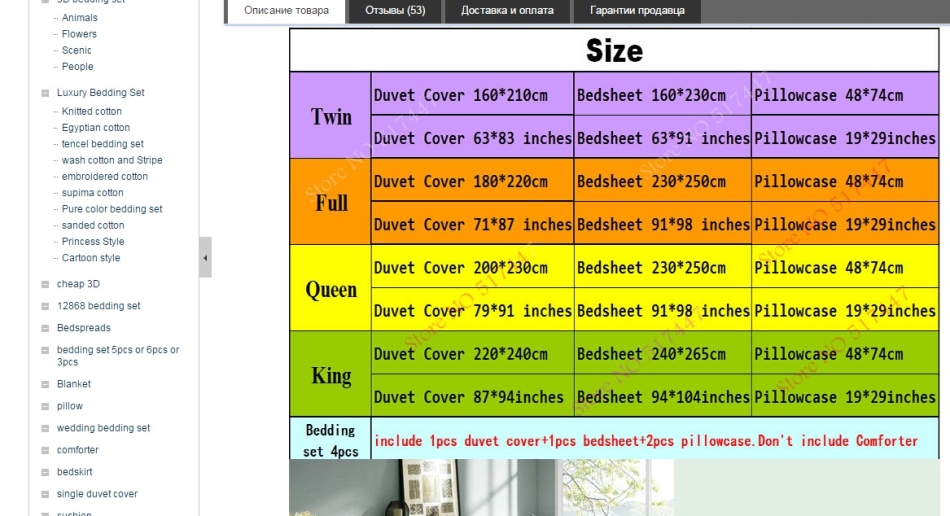This screenshot has width=950, height=516.
Task: Go to Princess Style bedding link
Action: (x=93, y=242)
